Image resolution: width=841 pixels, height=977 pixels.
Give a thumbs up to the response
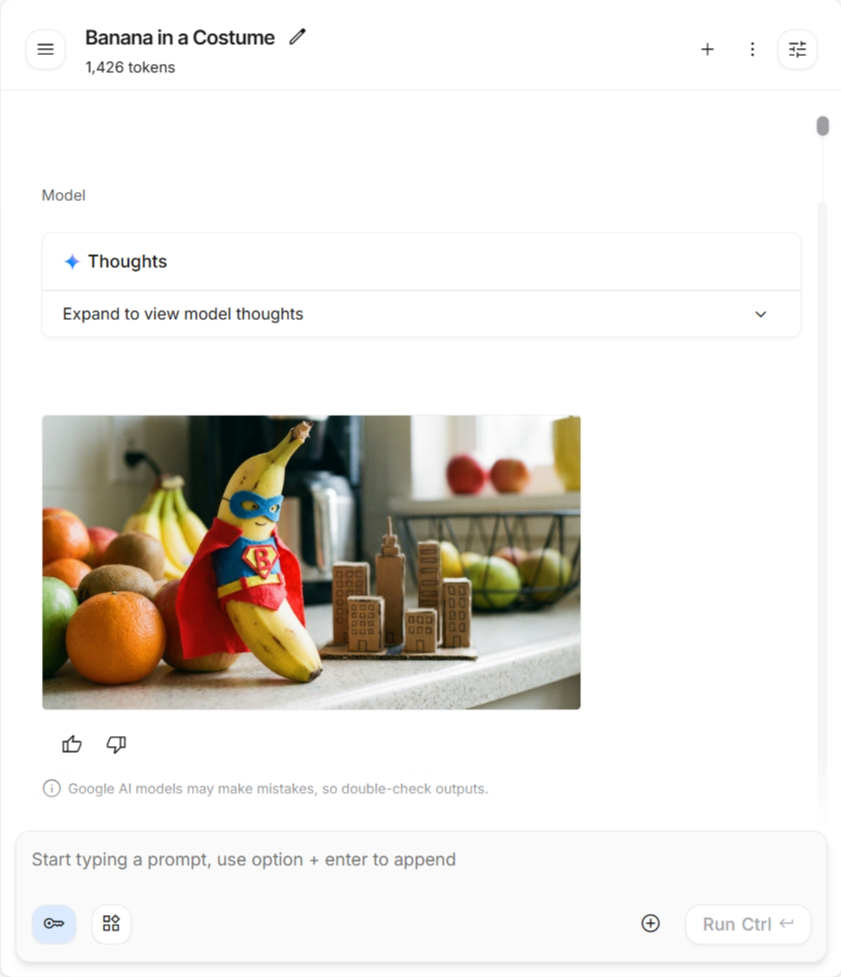(72, 744)
